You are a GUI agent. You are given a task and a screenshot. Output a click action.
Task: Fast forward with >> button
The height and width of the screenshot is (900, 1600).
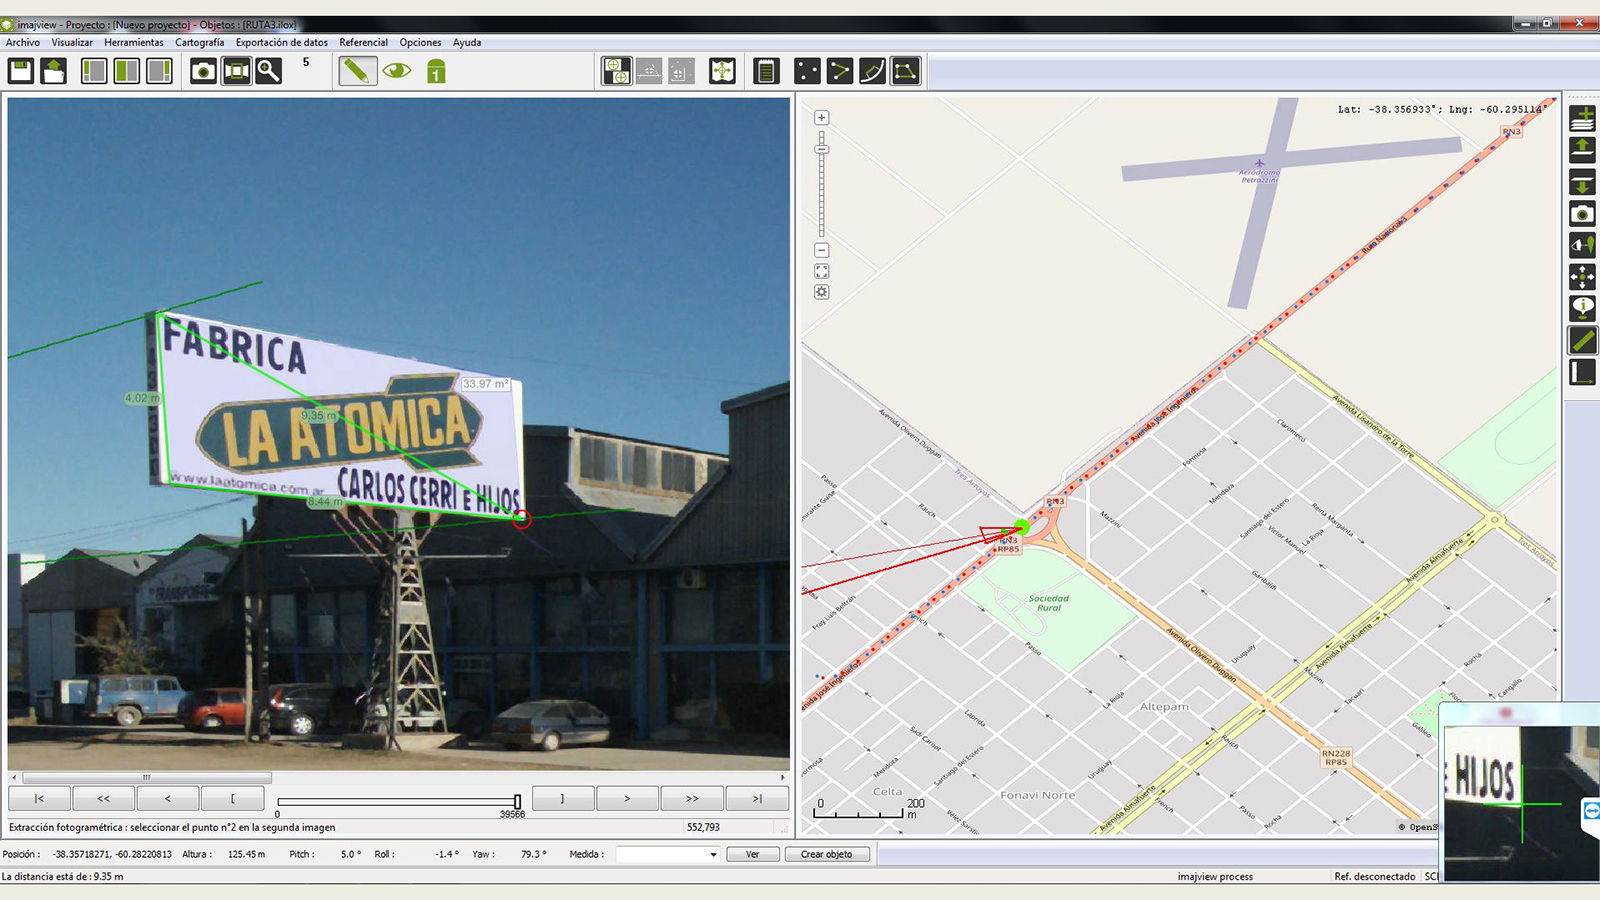(692, 798)
